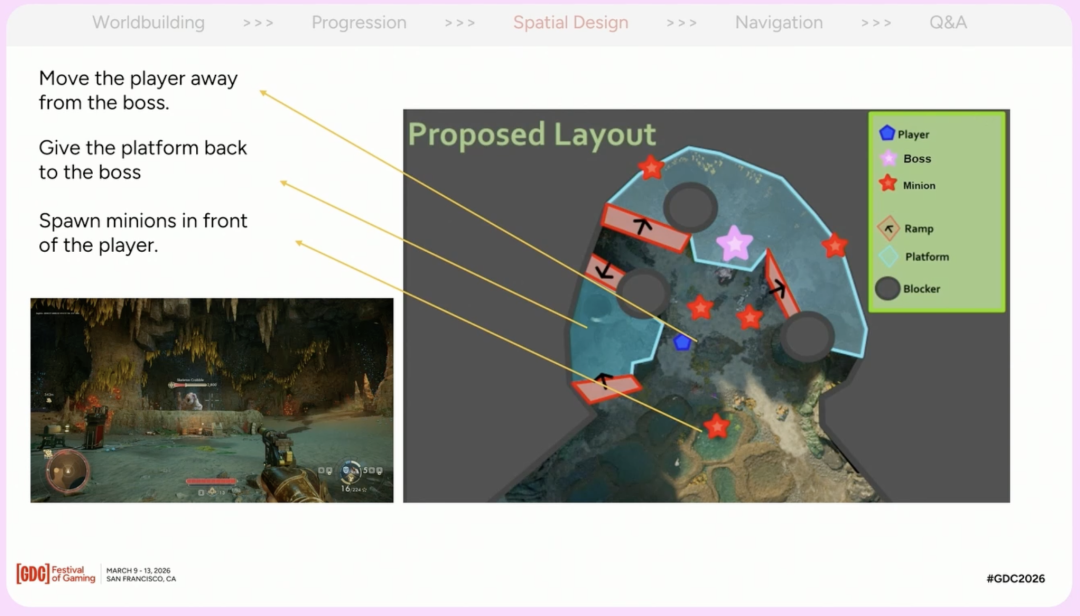Click the #GDC2026 hashtag

pyautogui.click(x=1015, y=579)
